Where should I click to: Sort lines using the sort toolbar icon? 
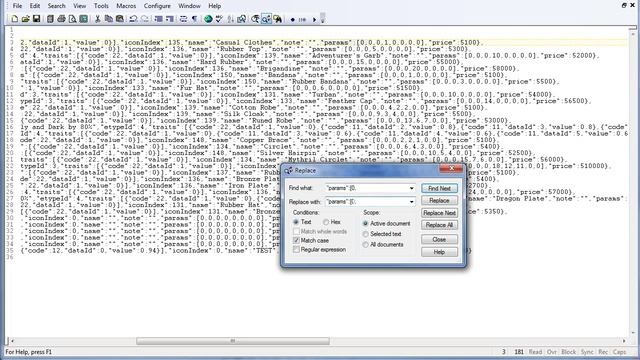[x=230, y=19]
